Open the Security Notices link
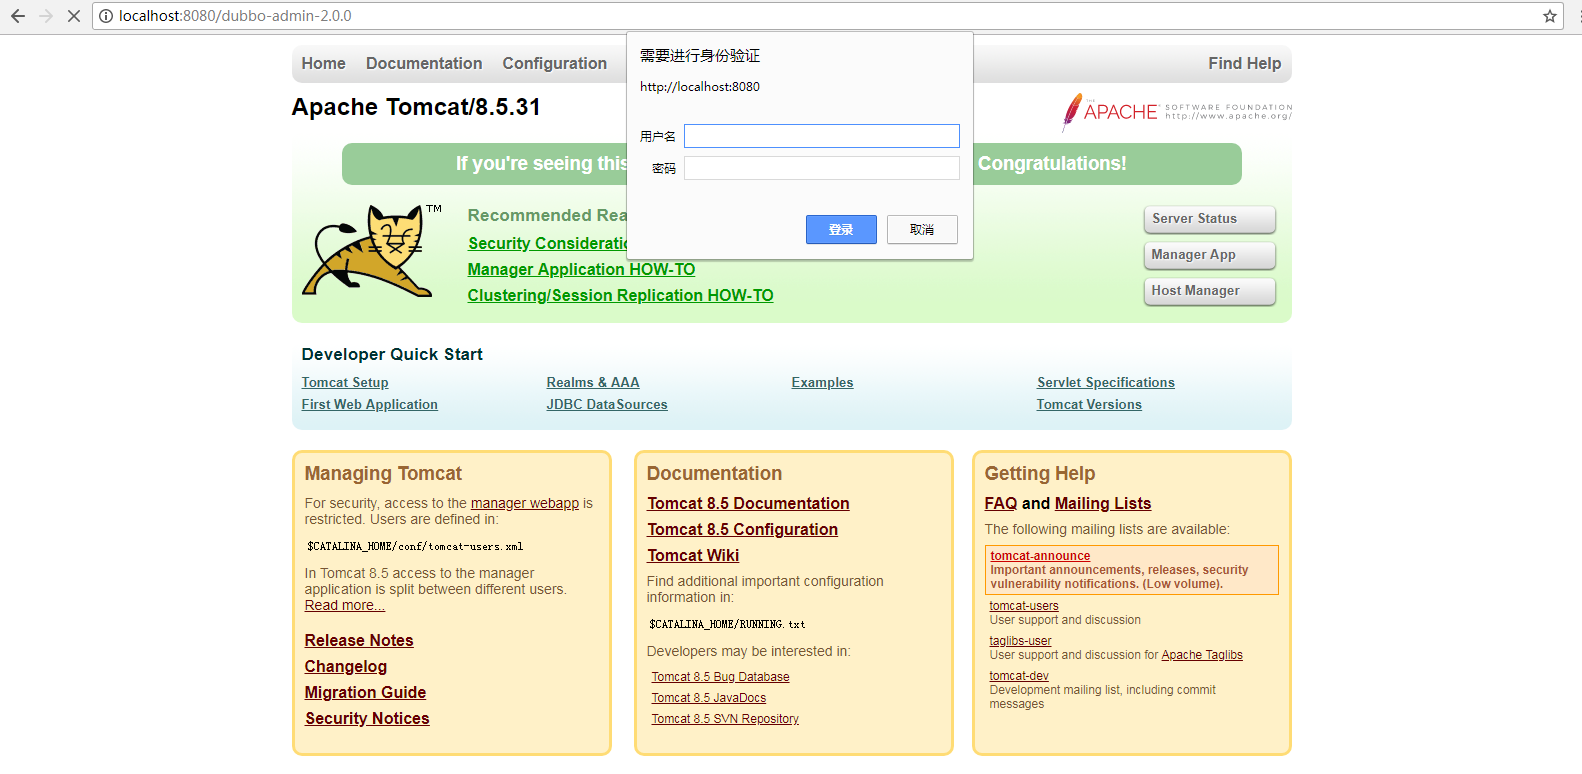The width and height of the screenshot is (1582, 774). click(367, 719)
